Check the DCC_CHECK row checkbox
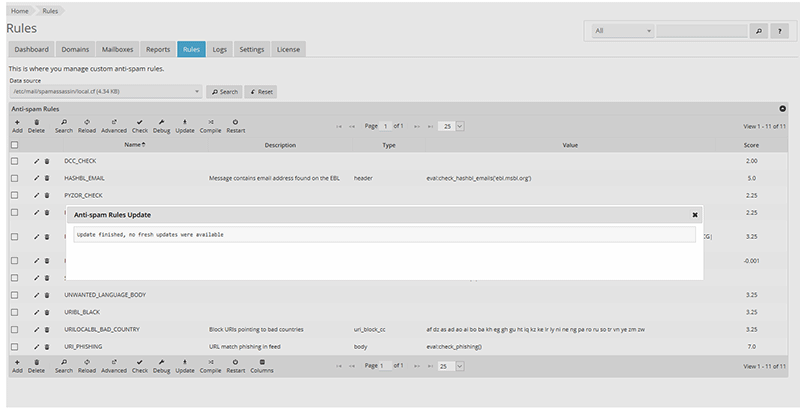The image size is (800, 409). [15, 161]
